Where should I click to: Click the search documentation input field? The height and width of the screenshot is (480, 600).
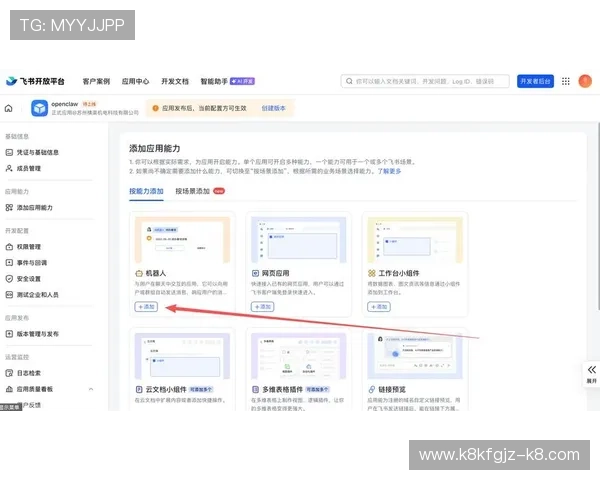[425, 81]
